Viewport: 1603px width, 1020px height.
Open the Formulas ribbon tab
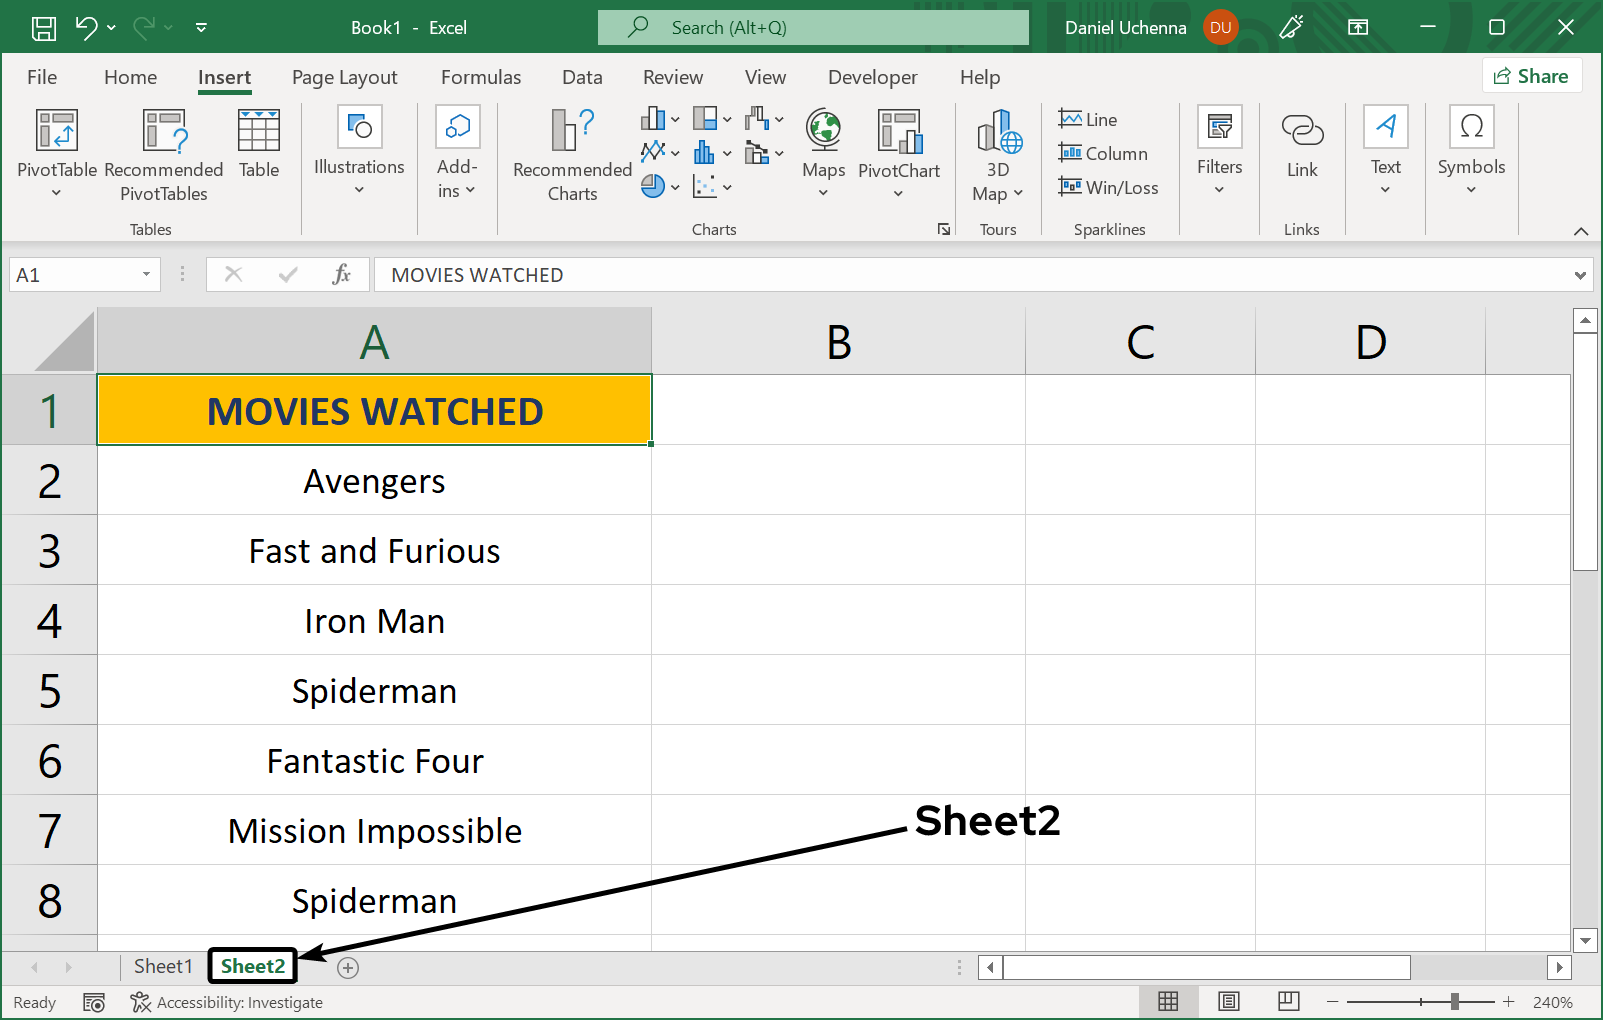480,77
